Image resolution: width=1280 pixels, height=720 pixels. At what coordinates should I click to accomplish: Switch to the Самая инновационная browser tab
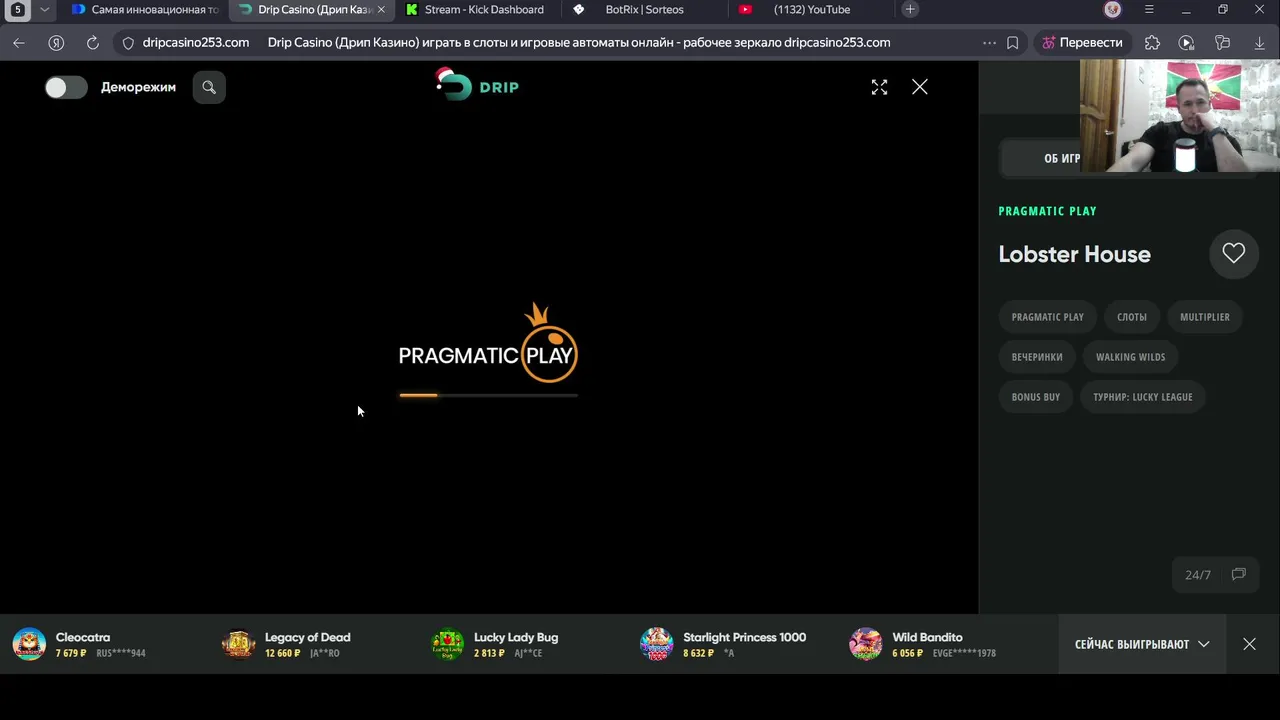(x=145, y=10)
